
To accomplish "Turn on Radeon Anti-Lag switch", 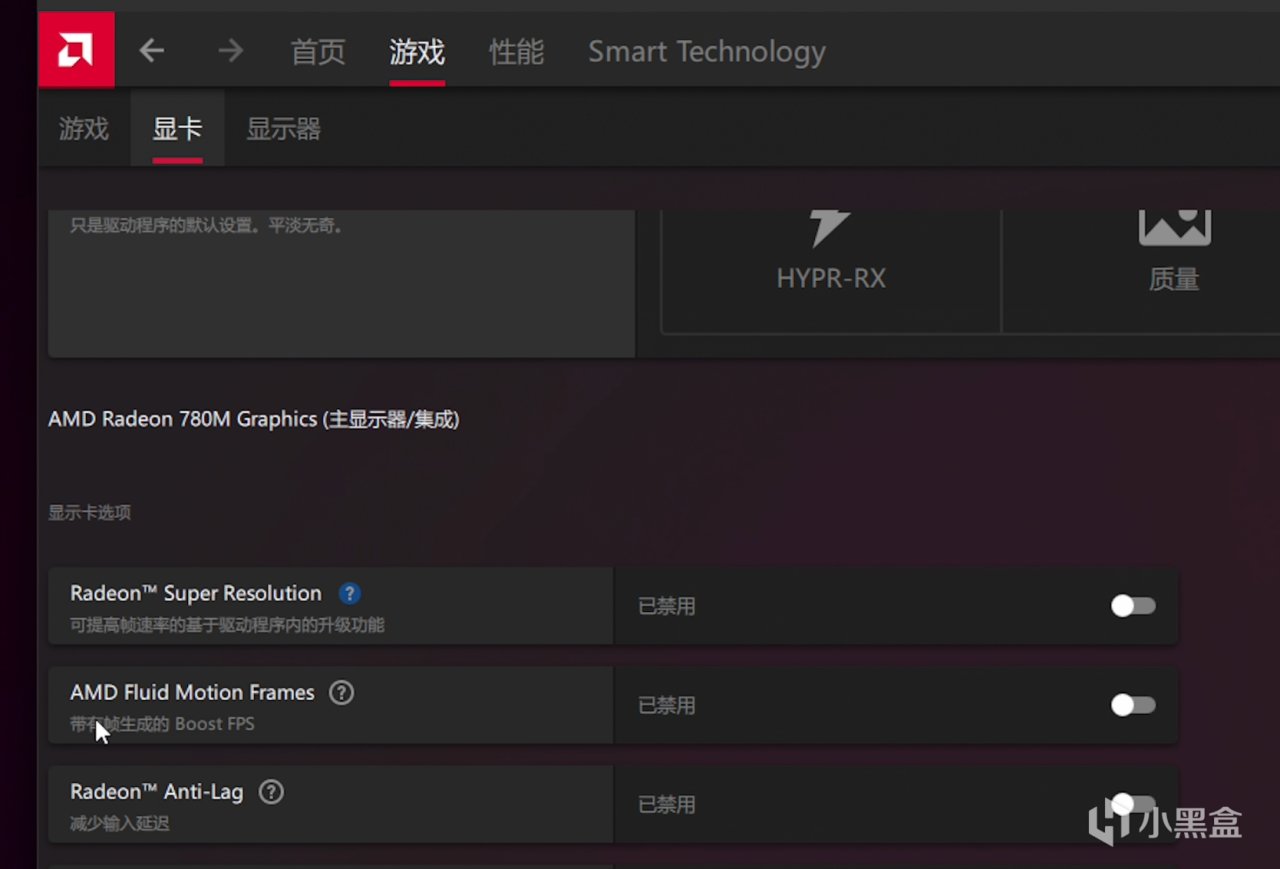I will click(x=1133, y=804).
